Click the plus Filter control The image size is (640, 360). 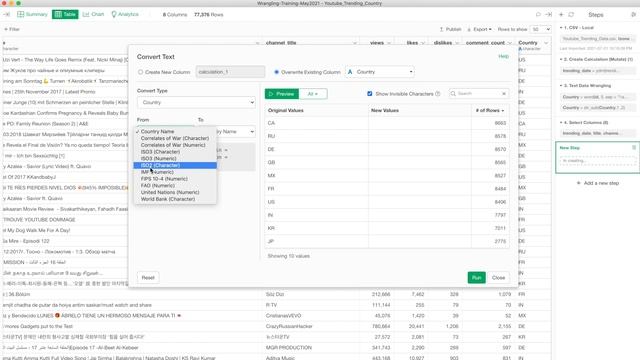point(12,29)
